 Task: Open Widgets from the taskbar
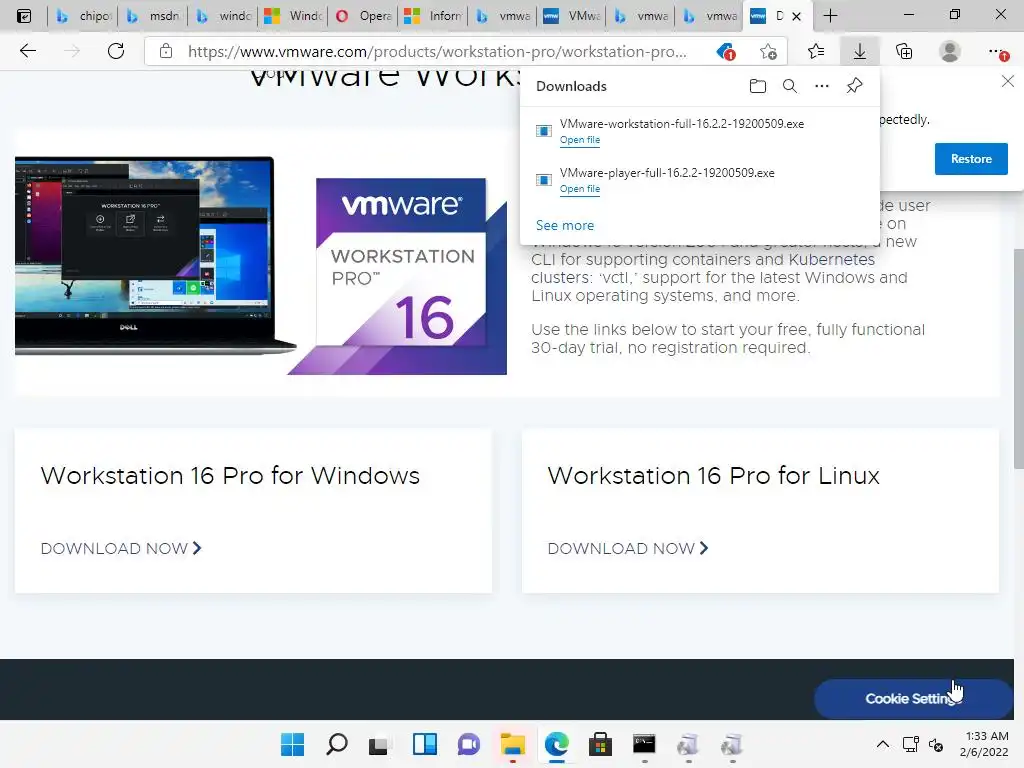(x=424, y=744)
